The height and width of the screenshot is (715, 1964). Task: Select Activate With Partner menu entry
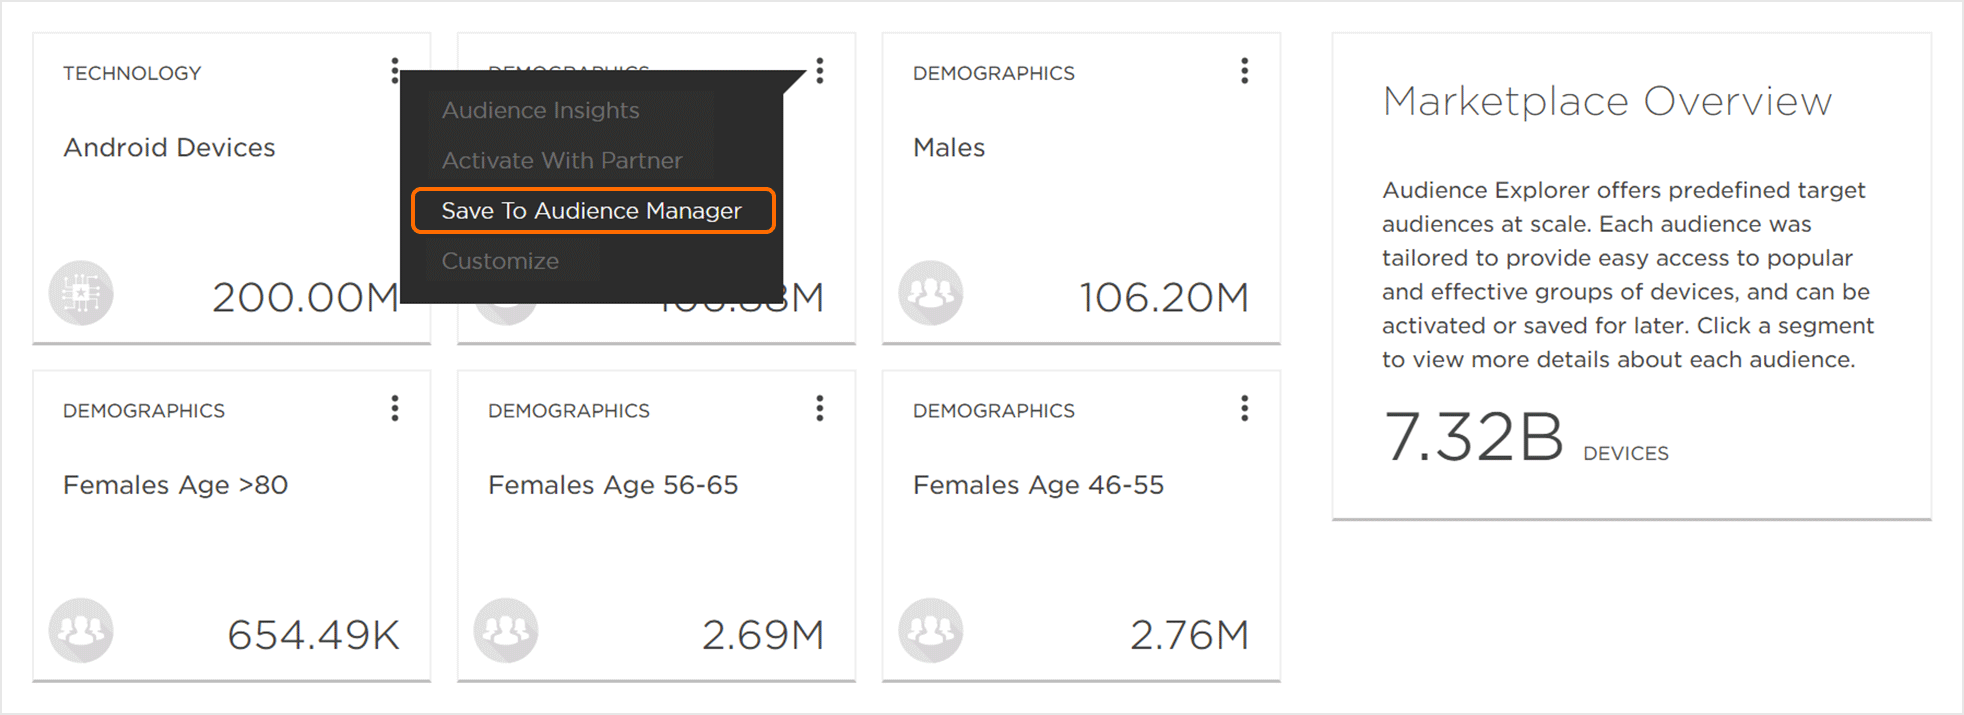(x=562, y=160)
